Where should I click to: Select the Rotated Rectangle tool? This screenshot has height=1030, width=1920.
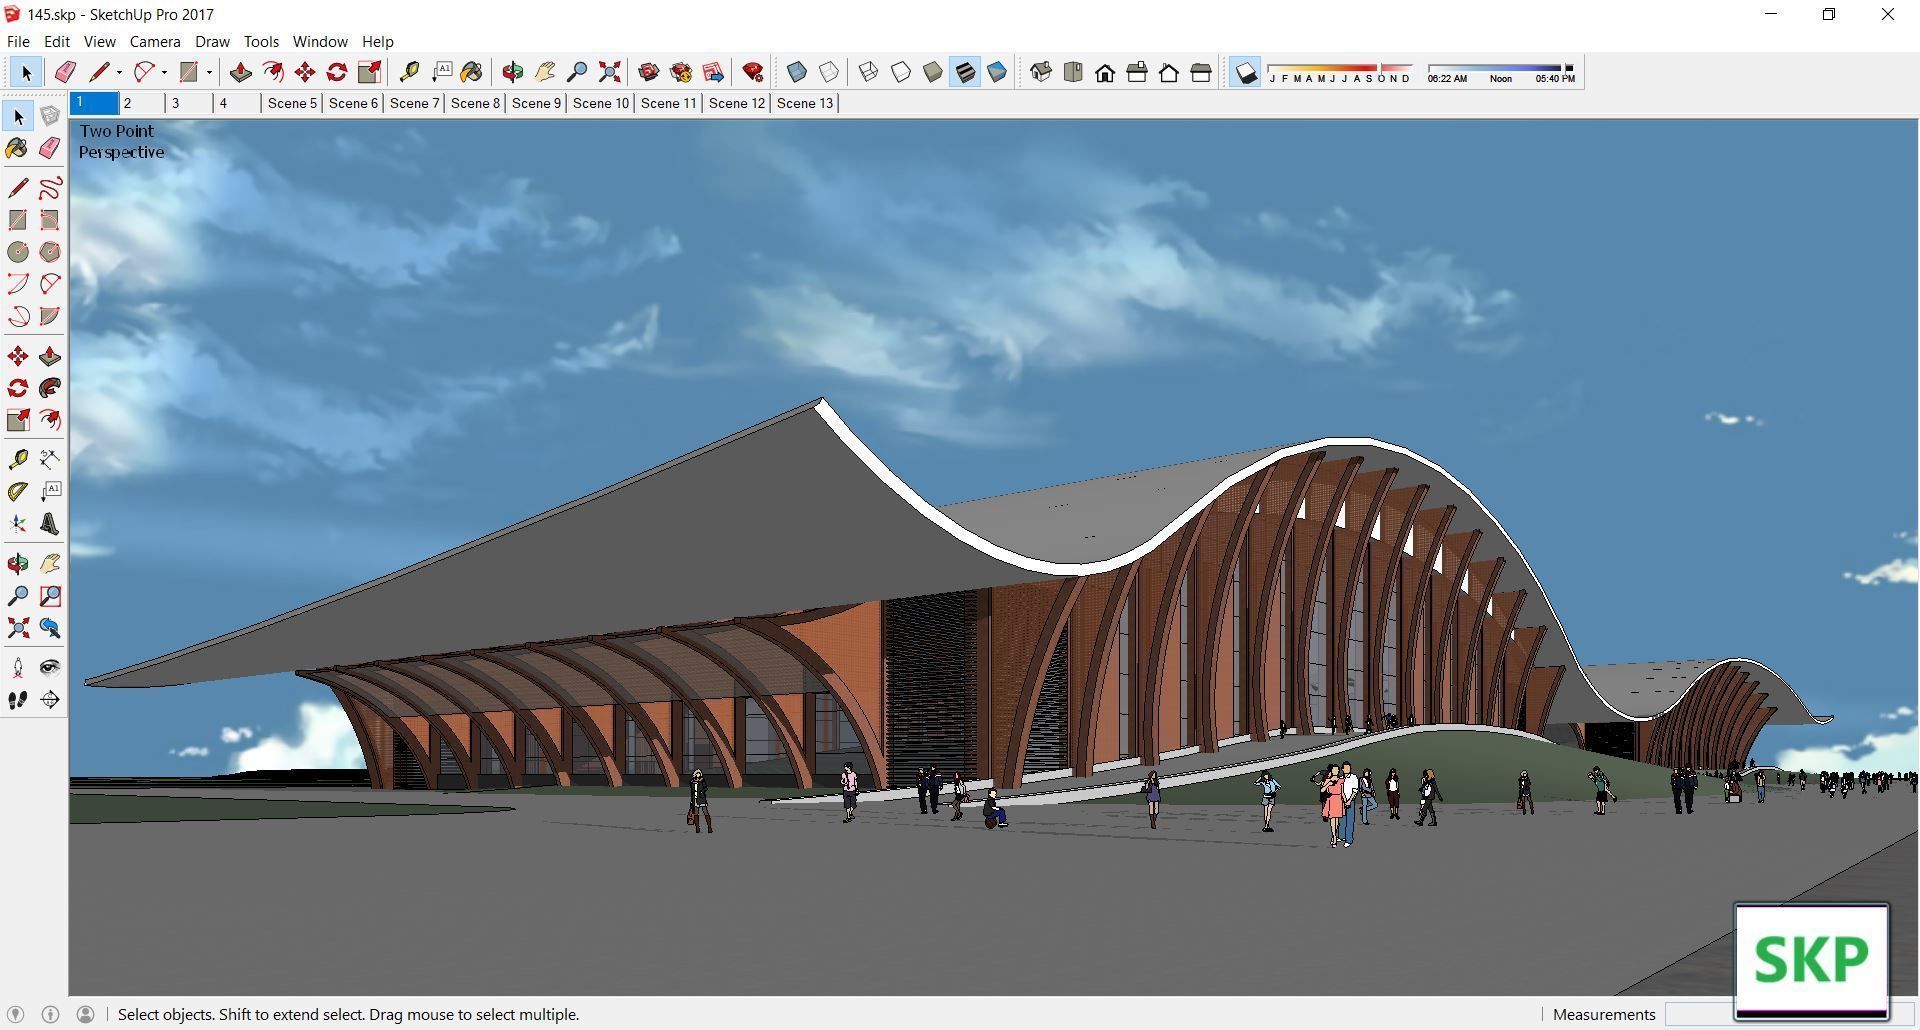(x=50, y=220)
